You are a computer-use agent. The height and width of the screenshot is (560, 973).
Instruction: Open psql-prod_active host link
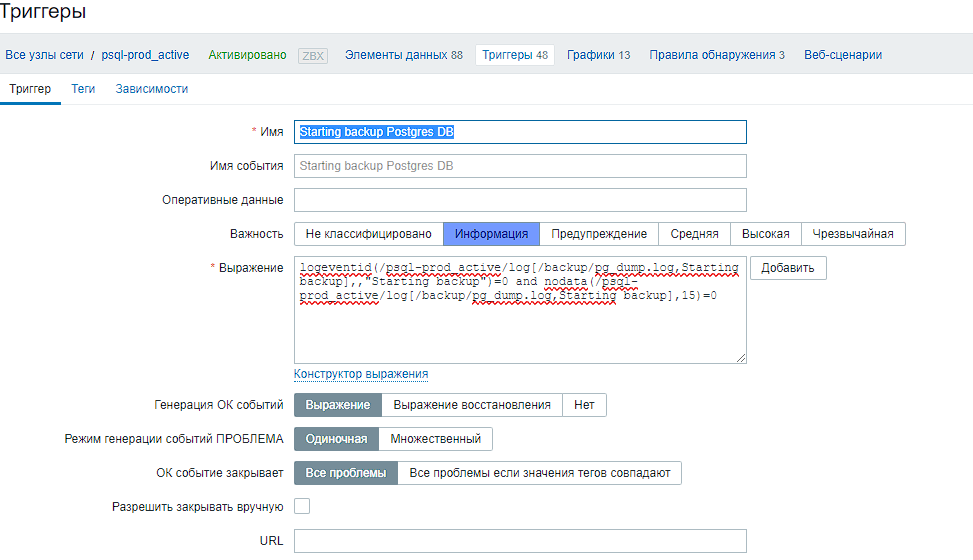click(x=145, y=55)
